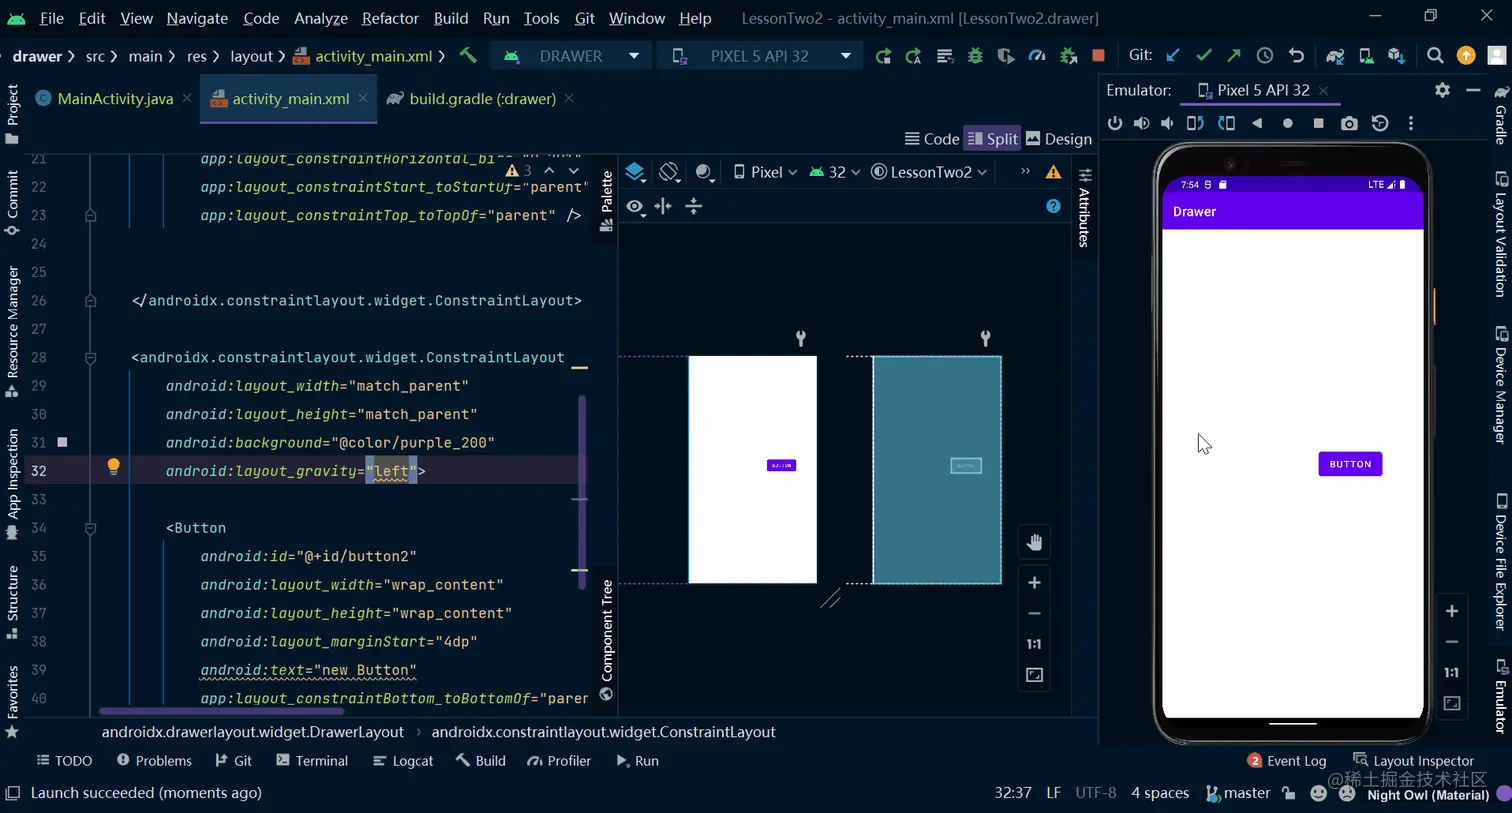Open the Orientation for Preview dropdown
The height and width of the screenshot is (813, 1512).
[670, 172]
